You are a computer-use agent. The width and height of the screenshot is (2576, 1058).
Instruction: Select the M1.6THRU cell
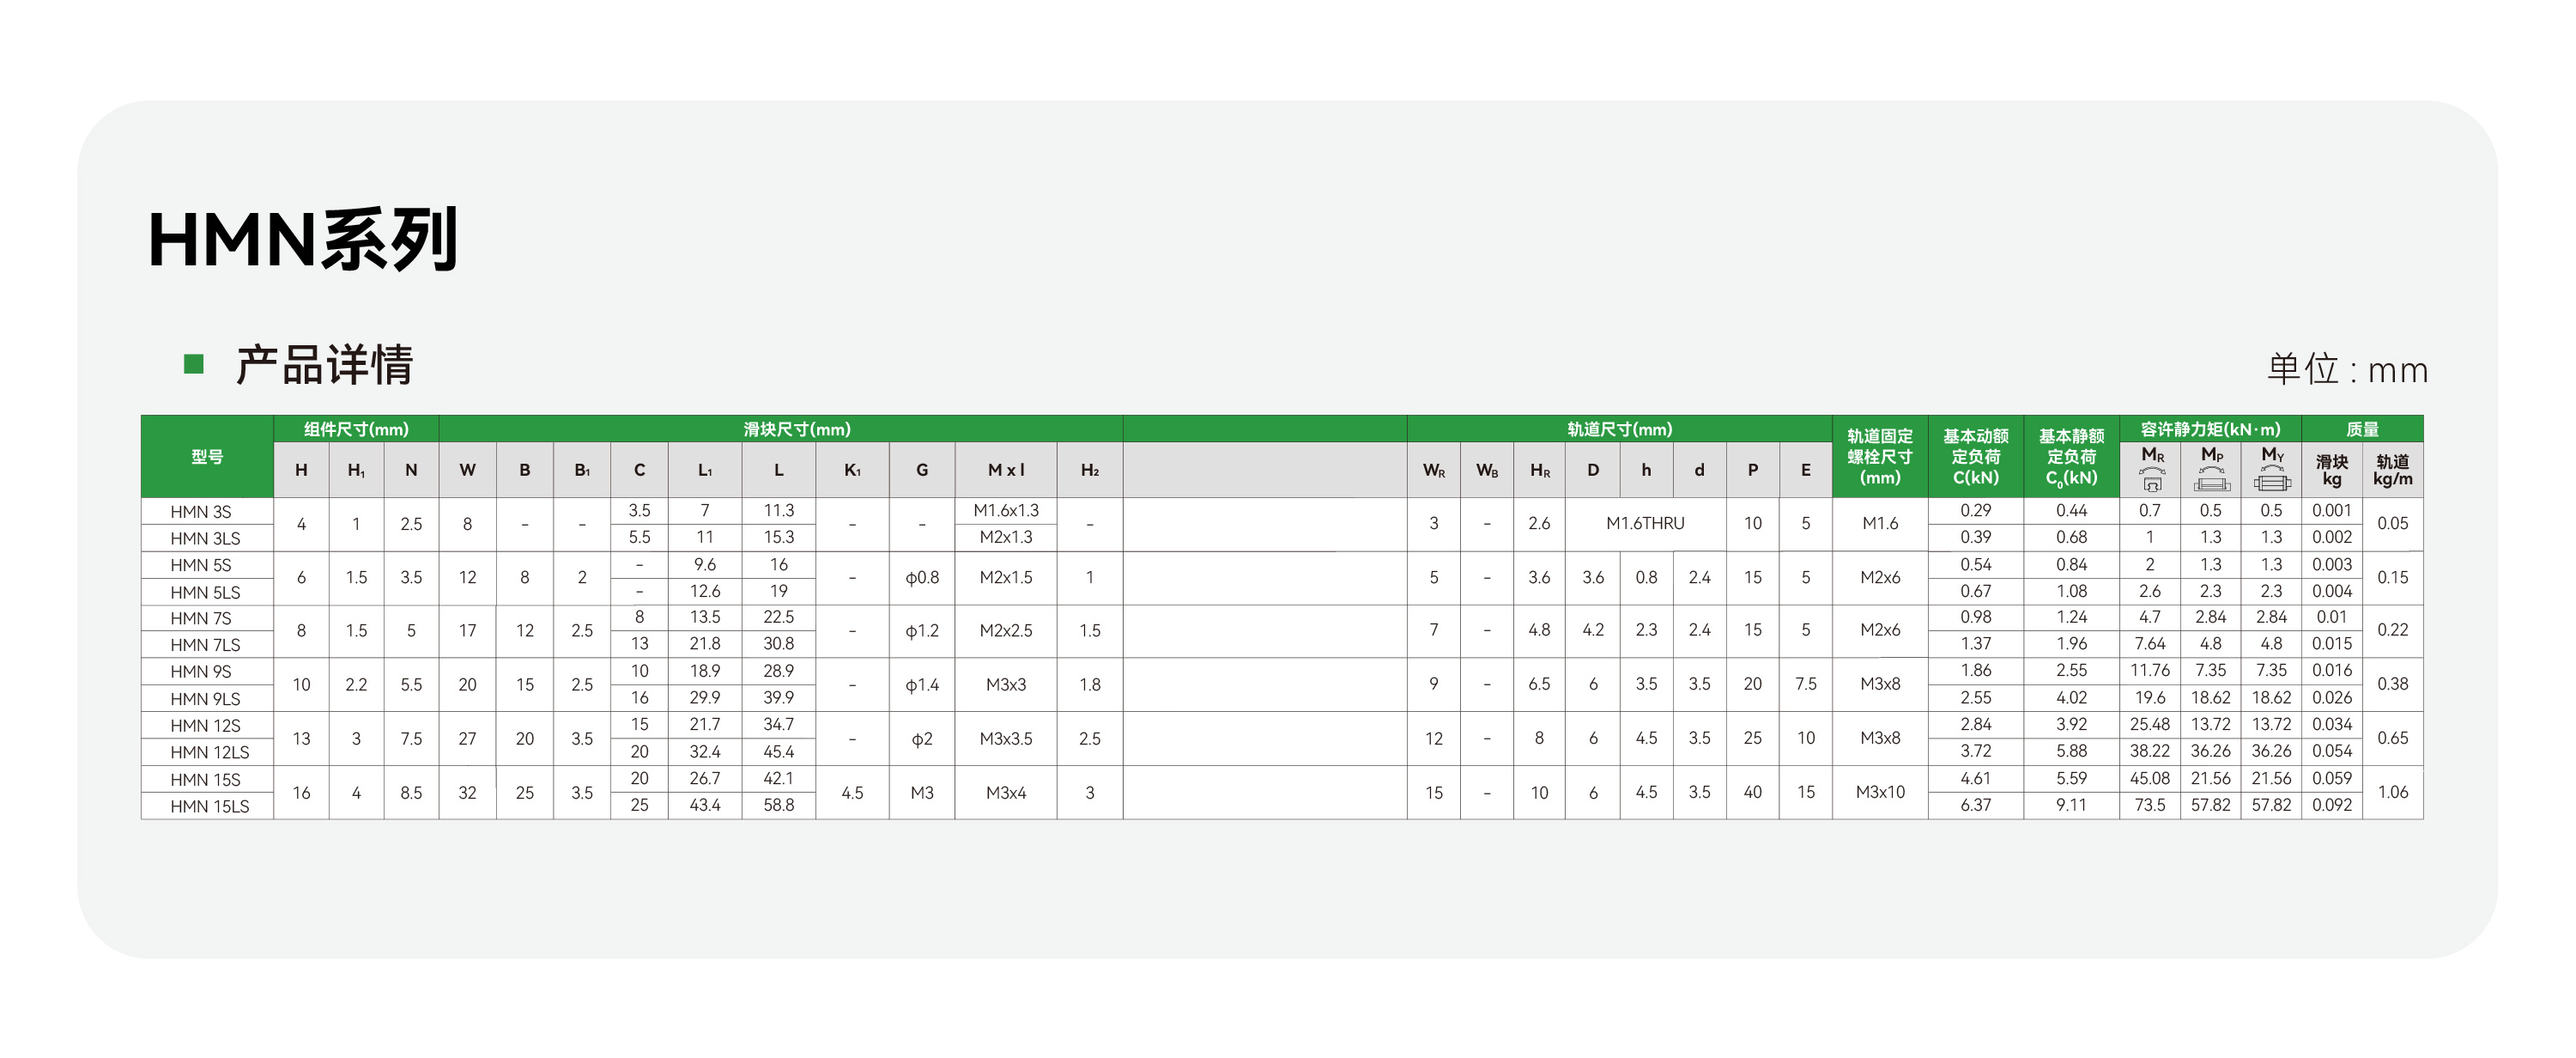tap(1645, 523)
